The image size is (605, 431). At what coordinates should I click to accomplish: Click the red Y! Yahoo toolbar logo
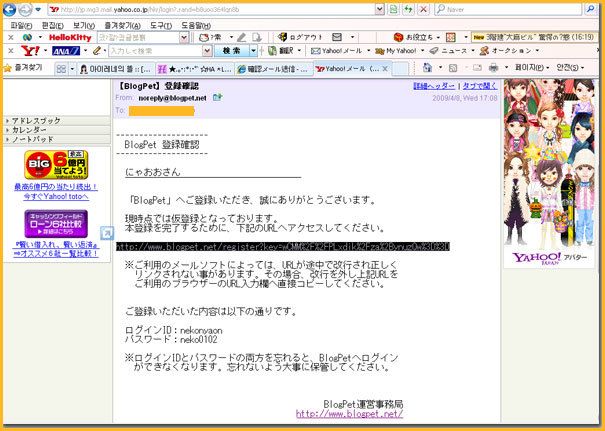coord(30,51)
